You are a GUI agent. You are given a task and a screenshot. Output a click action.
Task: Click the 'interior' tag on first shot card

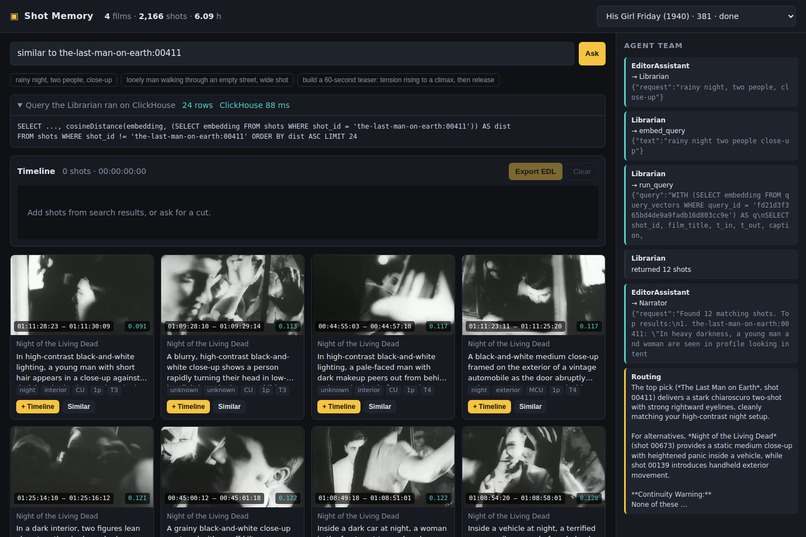pyautogui.click(x=56, y=390)
